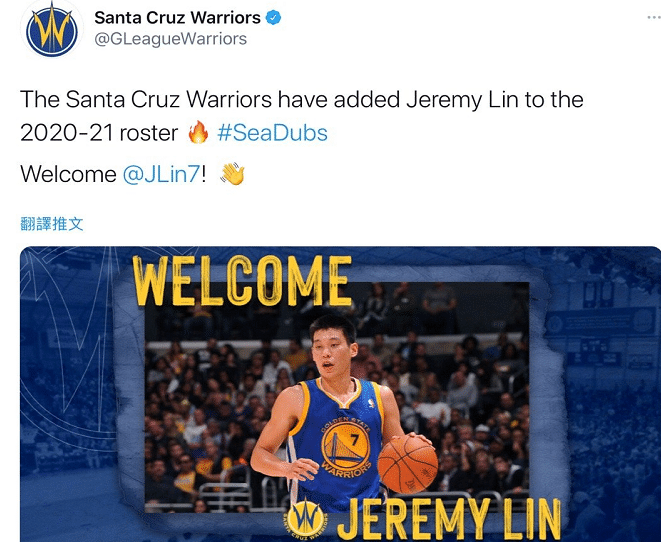This screenshot has width=661, height=542.
Task: Click the waving hand emoji
Action: click(x=232, y=174)
